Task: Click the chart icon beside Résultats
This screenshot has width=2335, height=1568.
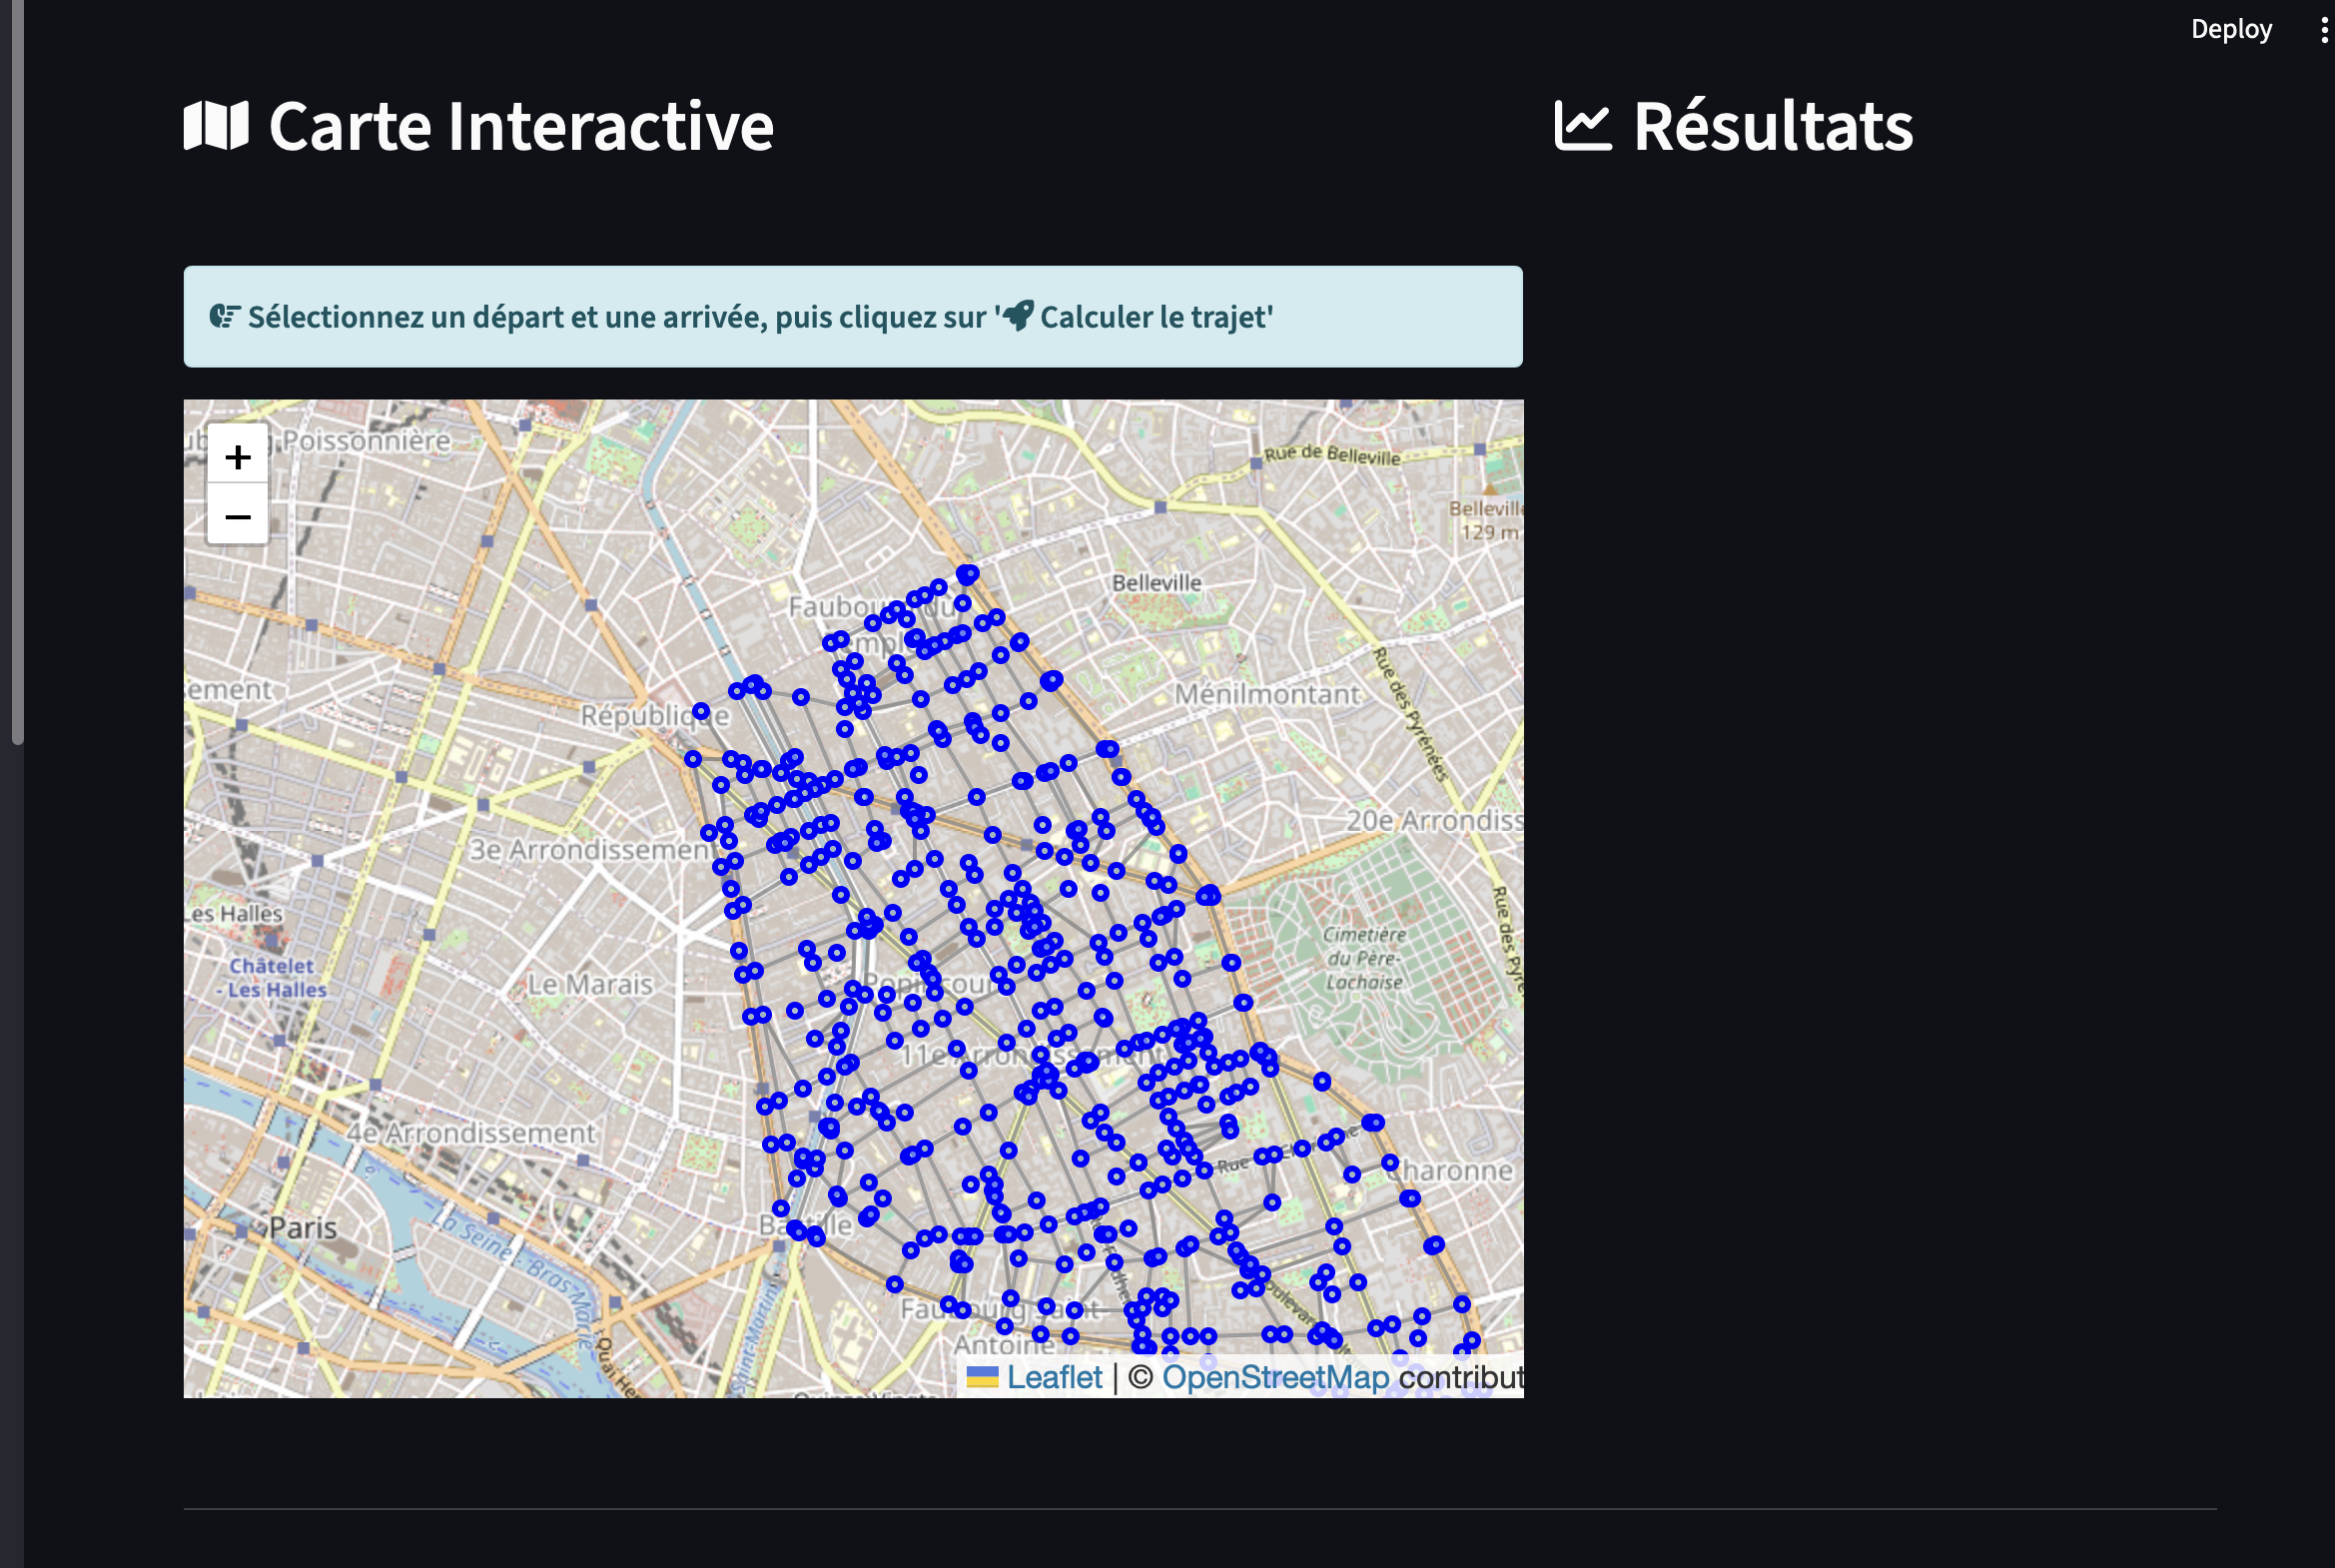Action: point(1583,124)
